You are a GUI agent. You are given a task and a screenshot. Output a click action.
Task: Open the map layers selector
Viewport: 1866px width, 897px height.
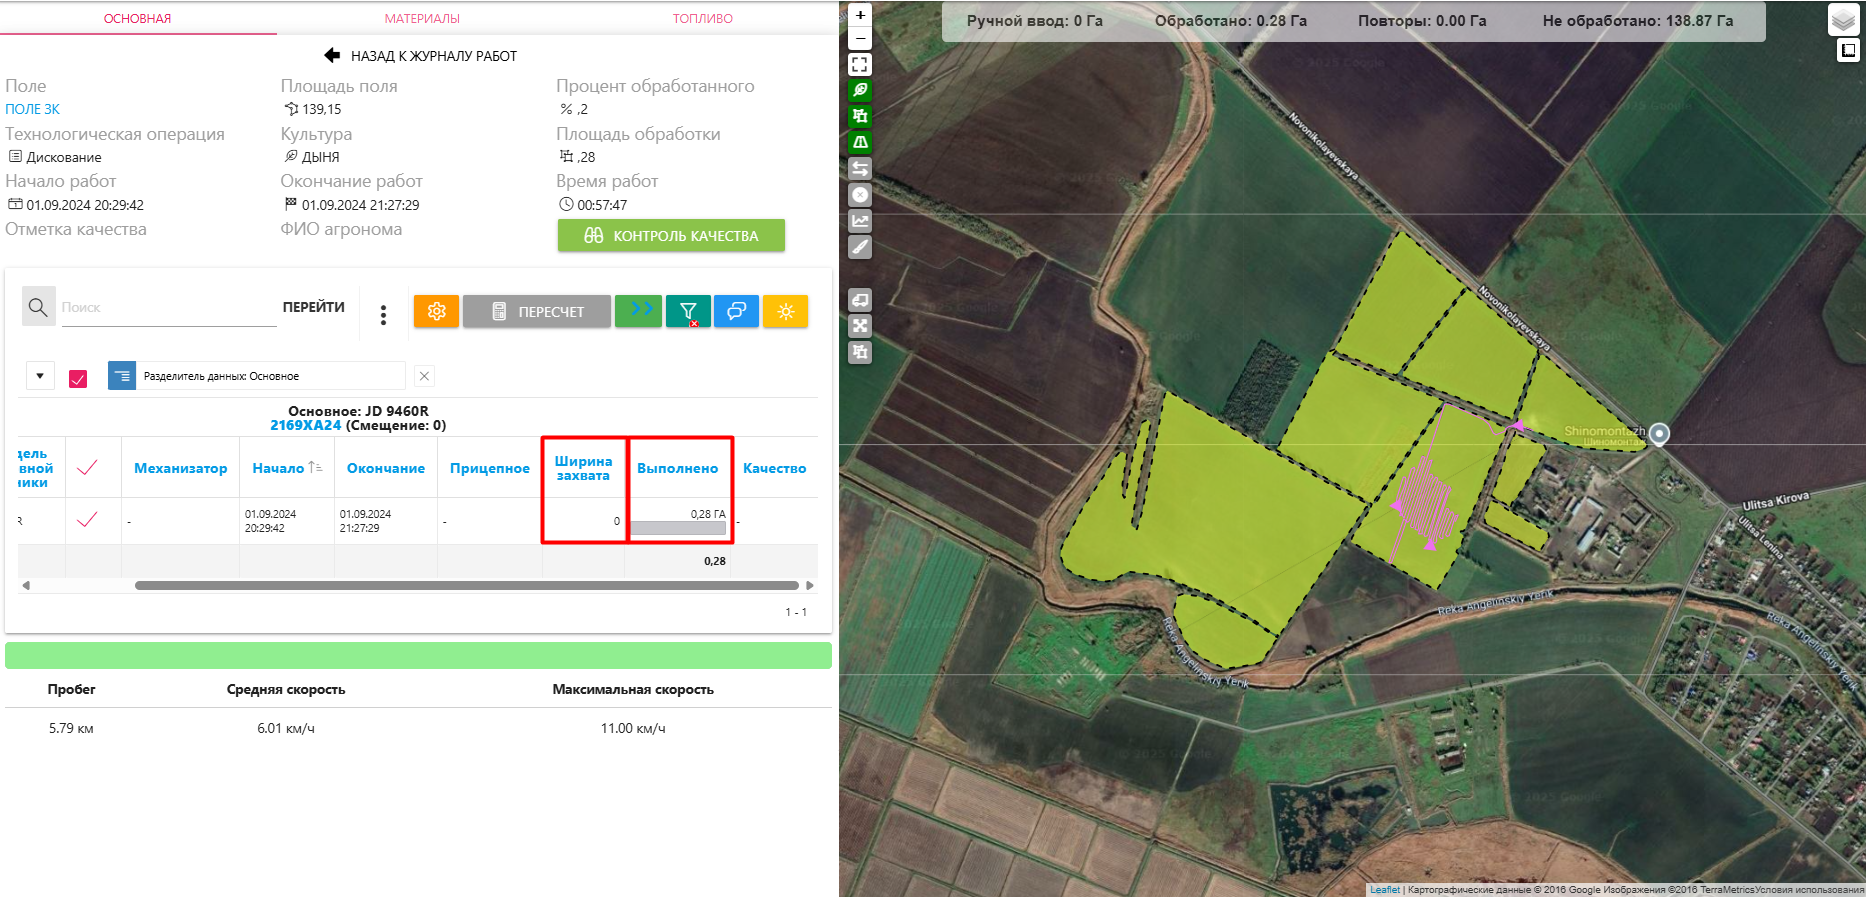click(x=1843, y=19)
